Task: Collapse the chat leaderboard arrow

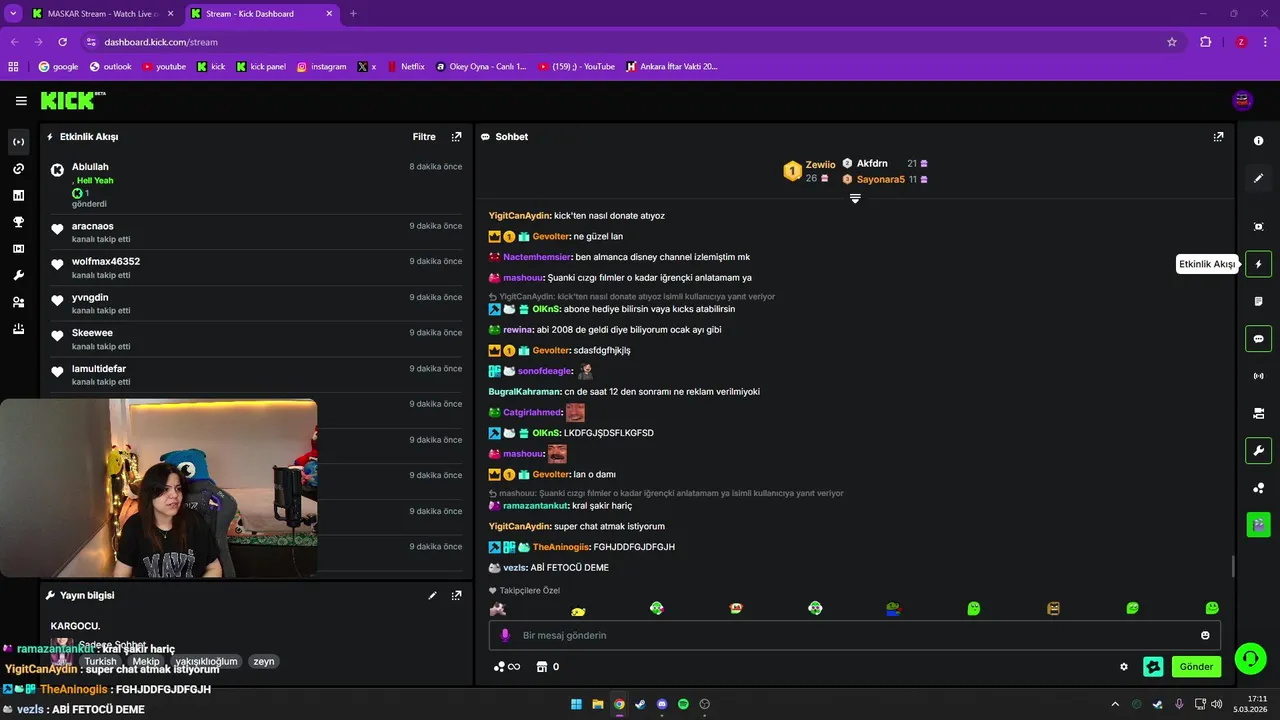Action: (855, 198)
